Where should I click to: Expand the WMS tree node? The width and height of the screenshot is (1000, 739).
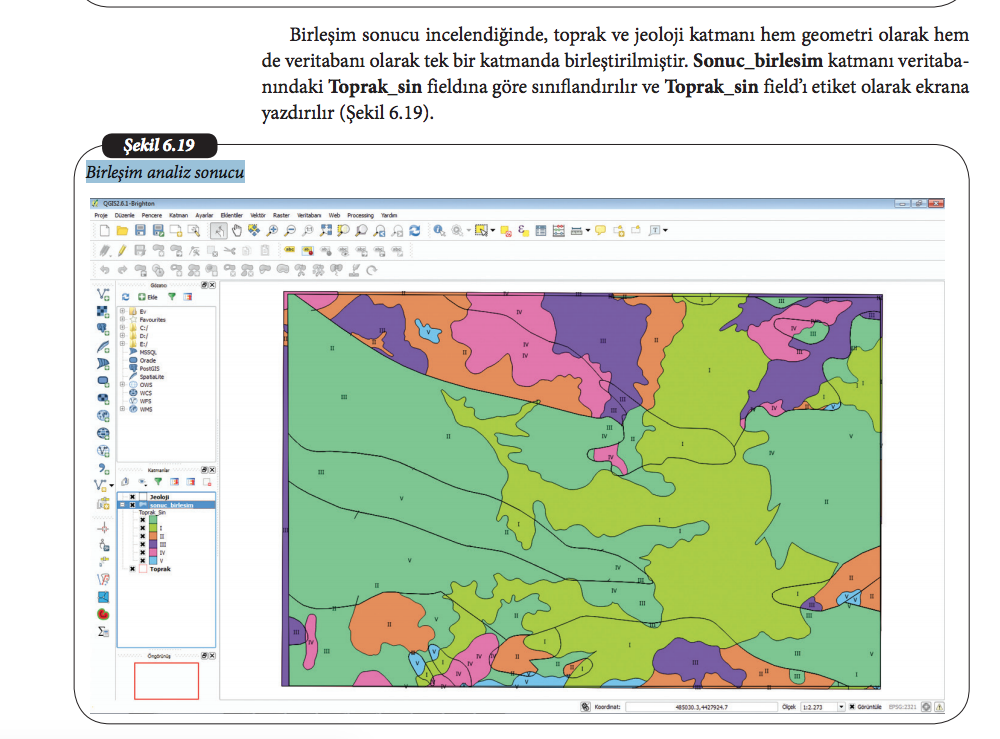click(x=122, y=409)
